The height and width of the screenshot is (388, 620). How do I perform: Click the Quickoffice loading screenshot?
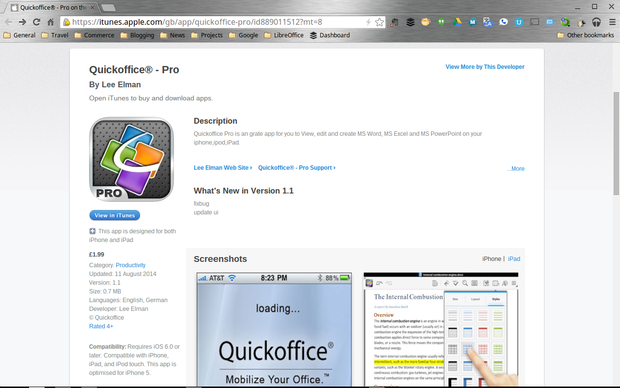coord(274,329)
